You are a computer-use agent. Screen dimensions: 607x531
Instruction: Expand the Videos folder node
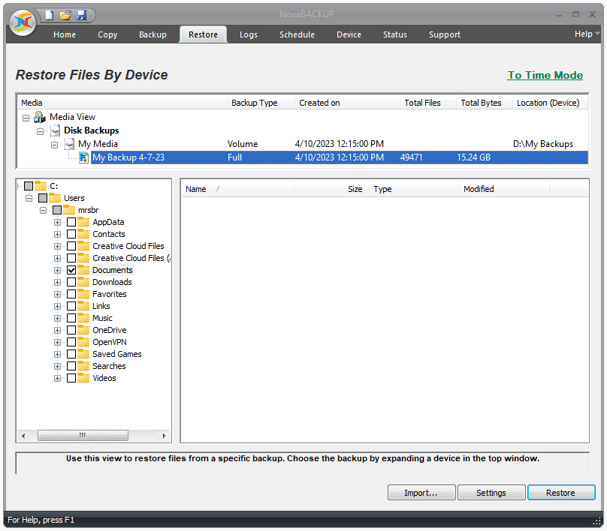(57, 378)
